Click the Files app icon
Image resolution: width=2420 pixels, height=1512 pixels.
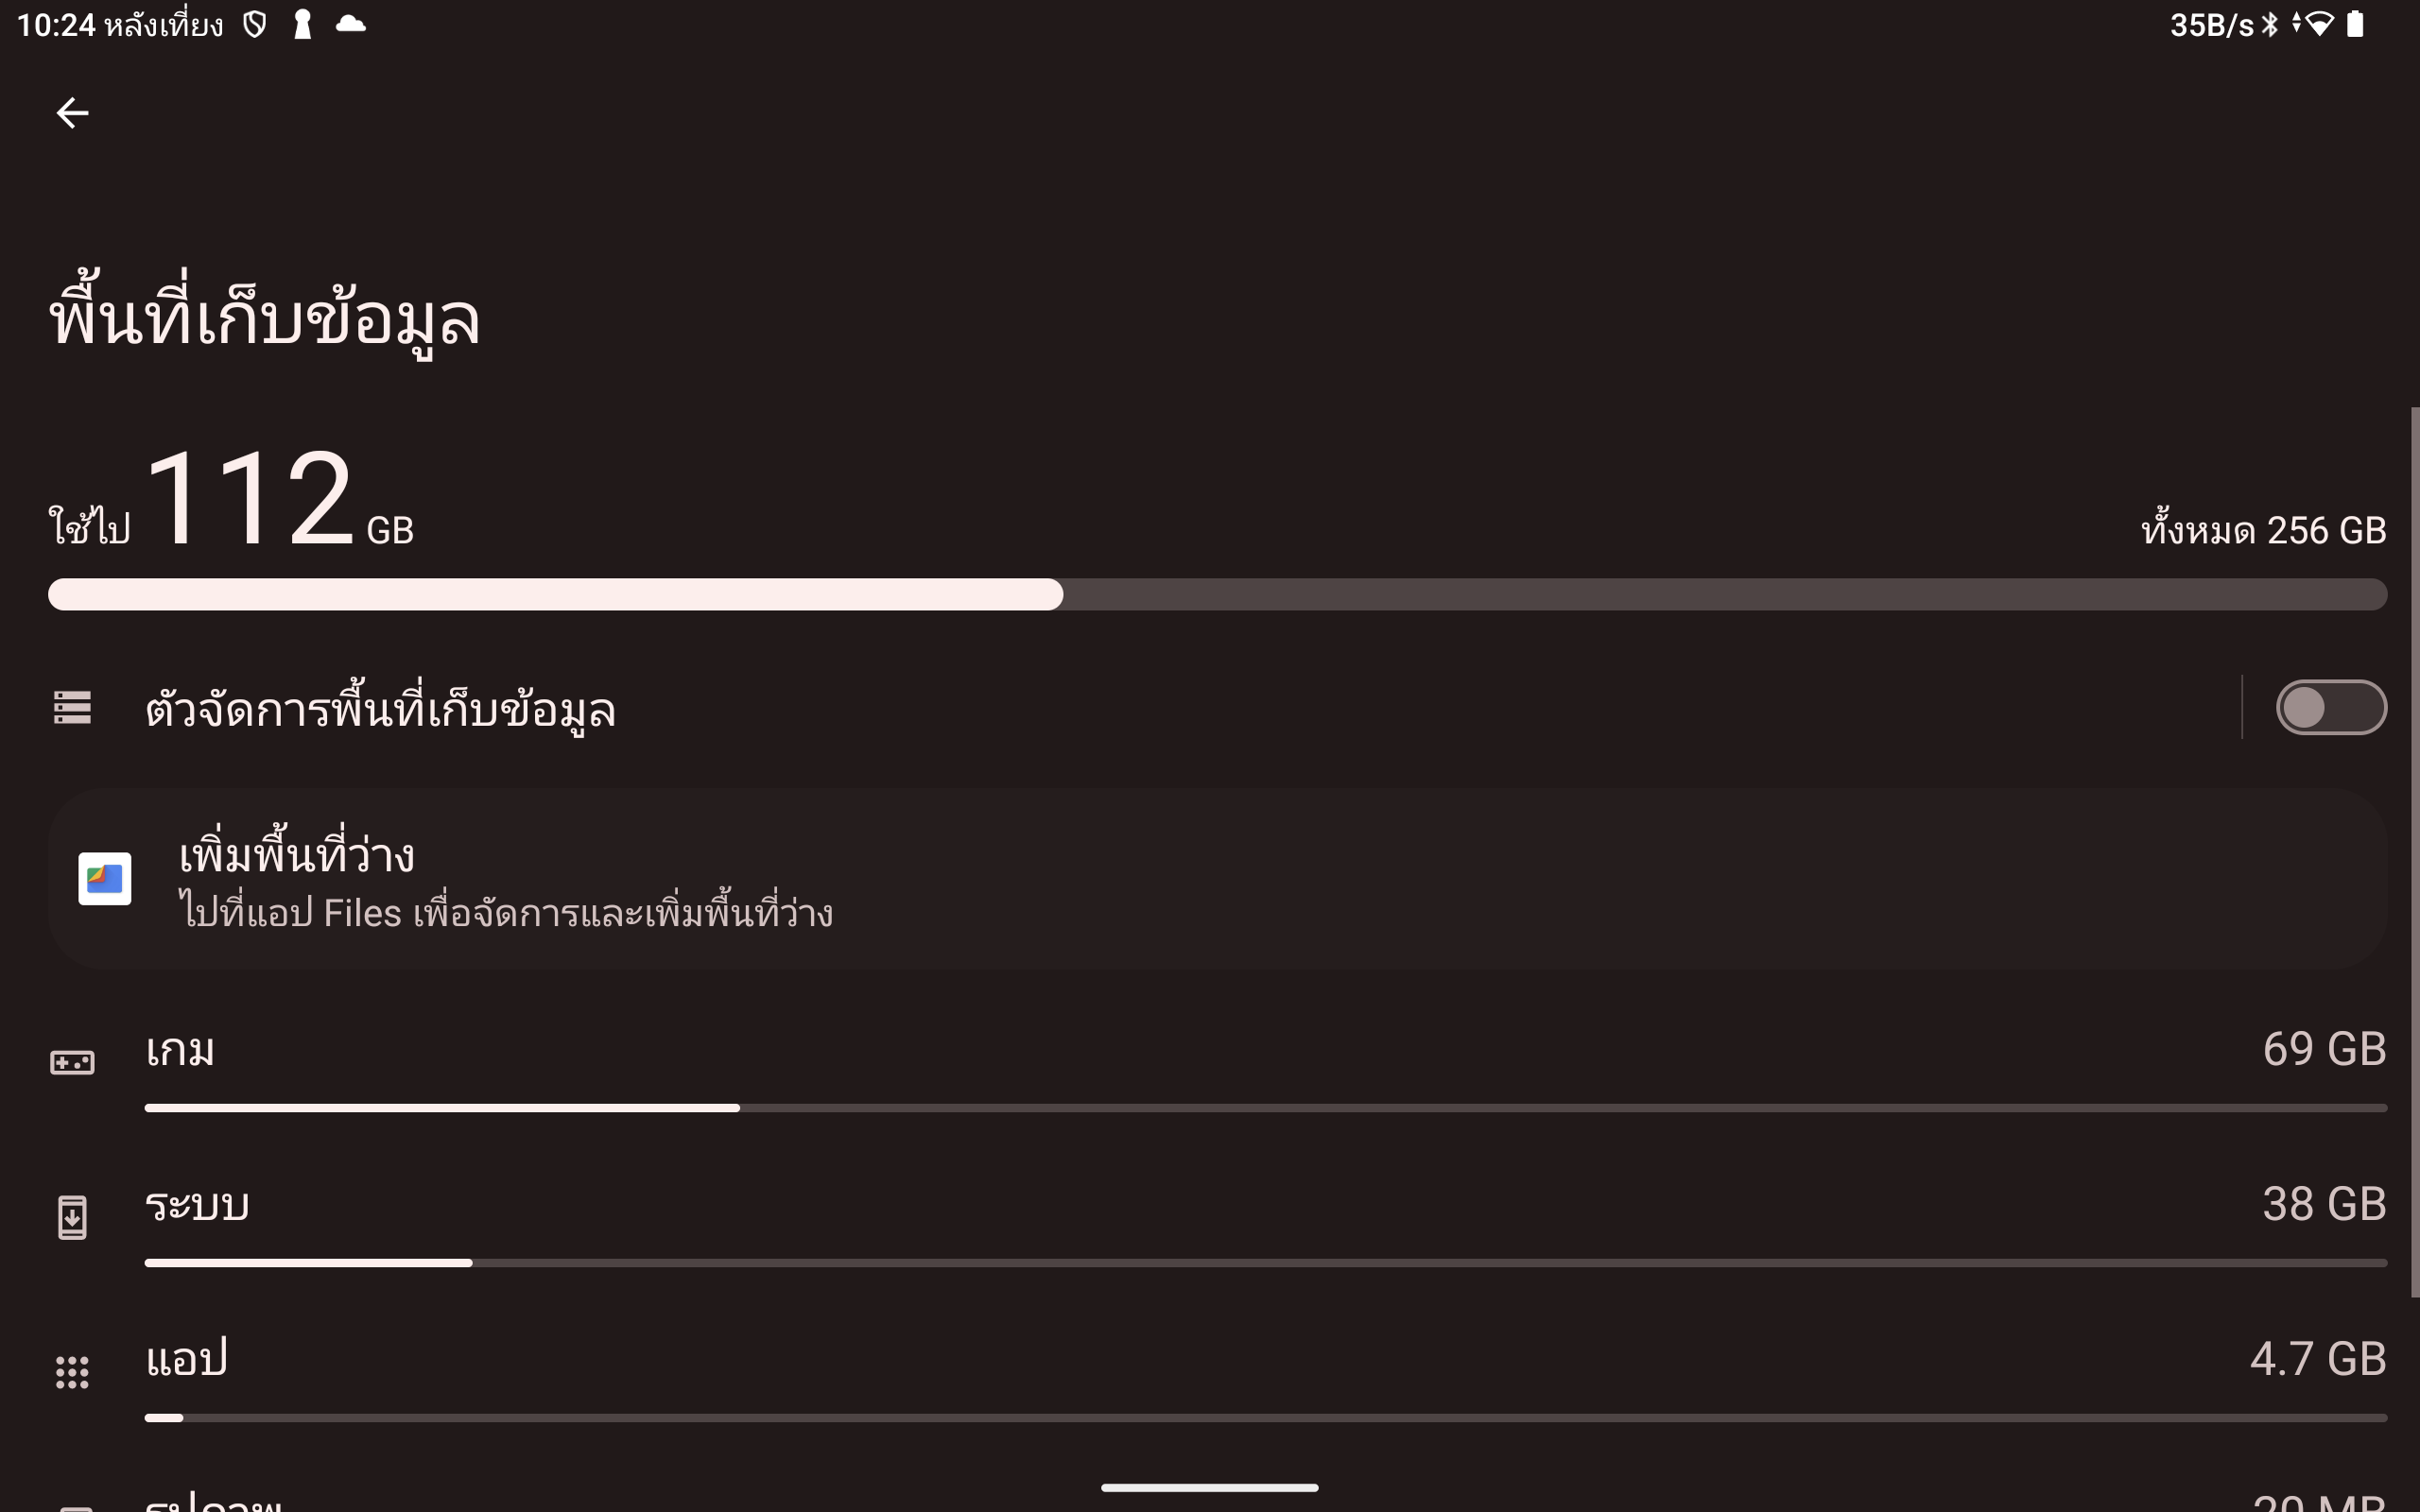tap(105, 879)
